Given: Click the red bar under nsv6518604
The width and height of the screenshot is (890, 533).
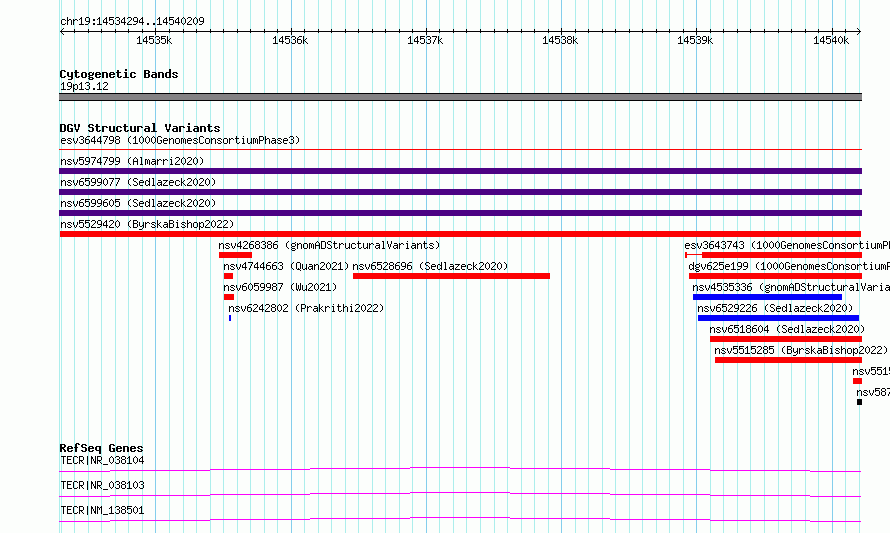Looking at the screenshot, I should coord(786,339).
